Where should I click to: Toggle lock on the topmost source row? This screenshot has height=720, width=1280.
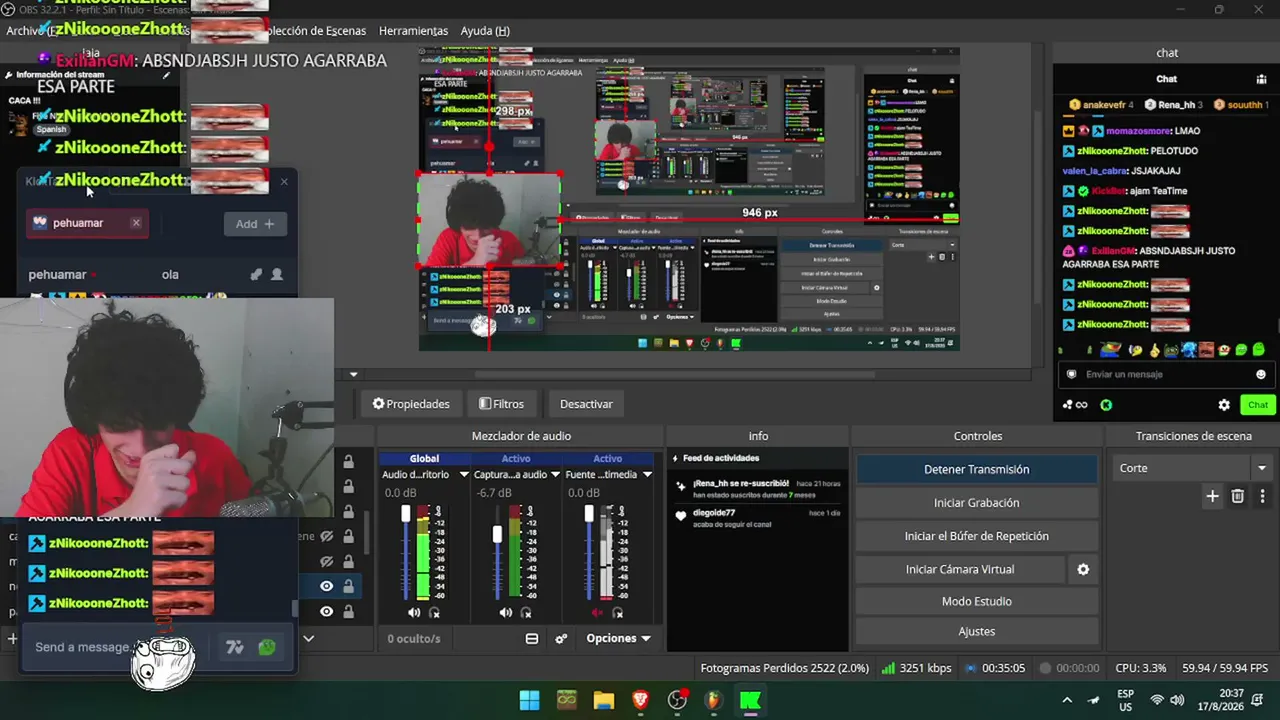tap(348, 462)
